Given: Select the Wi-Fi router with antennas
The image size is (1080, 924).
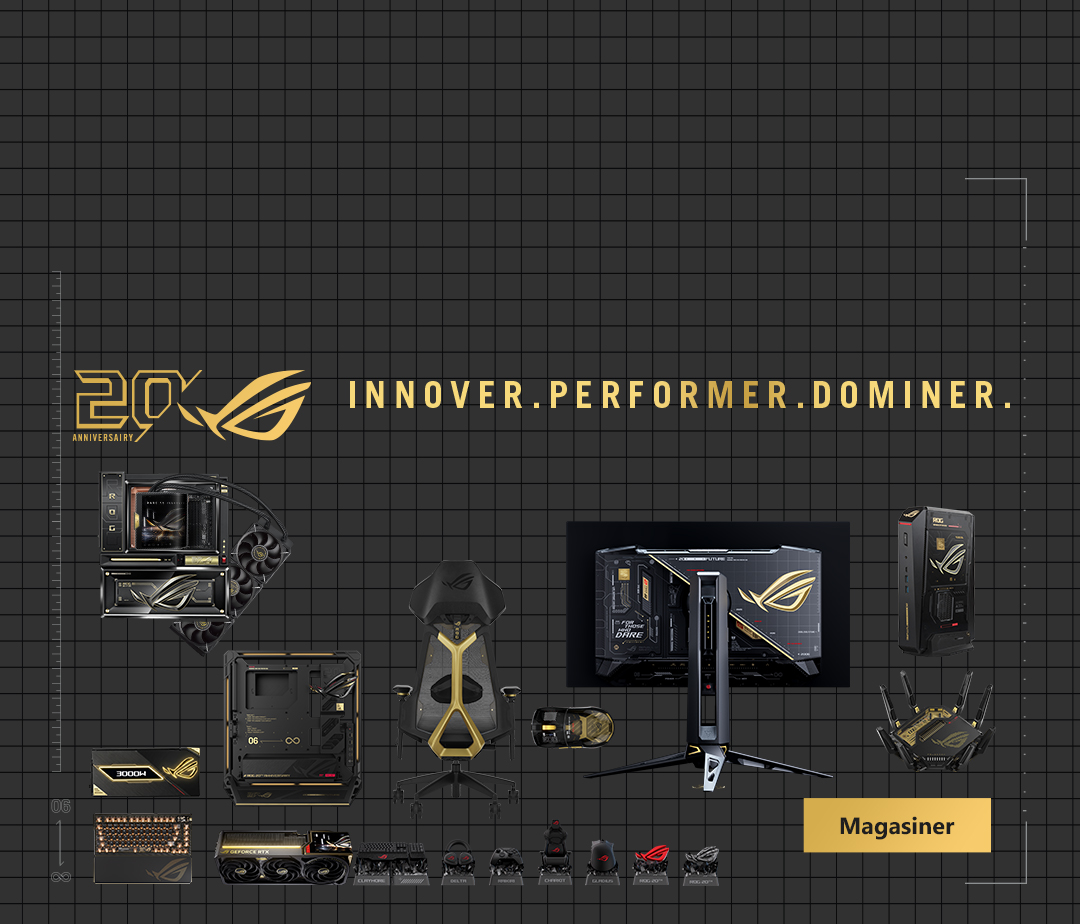Looking at the screenshot, I should click(936, 722).
